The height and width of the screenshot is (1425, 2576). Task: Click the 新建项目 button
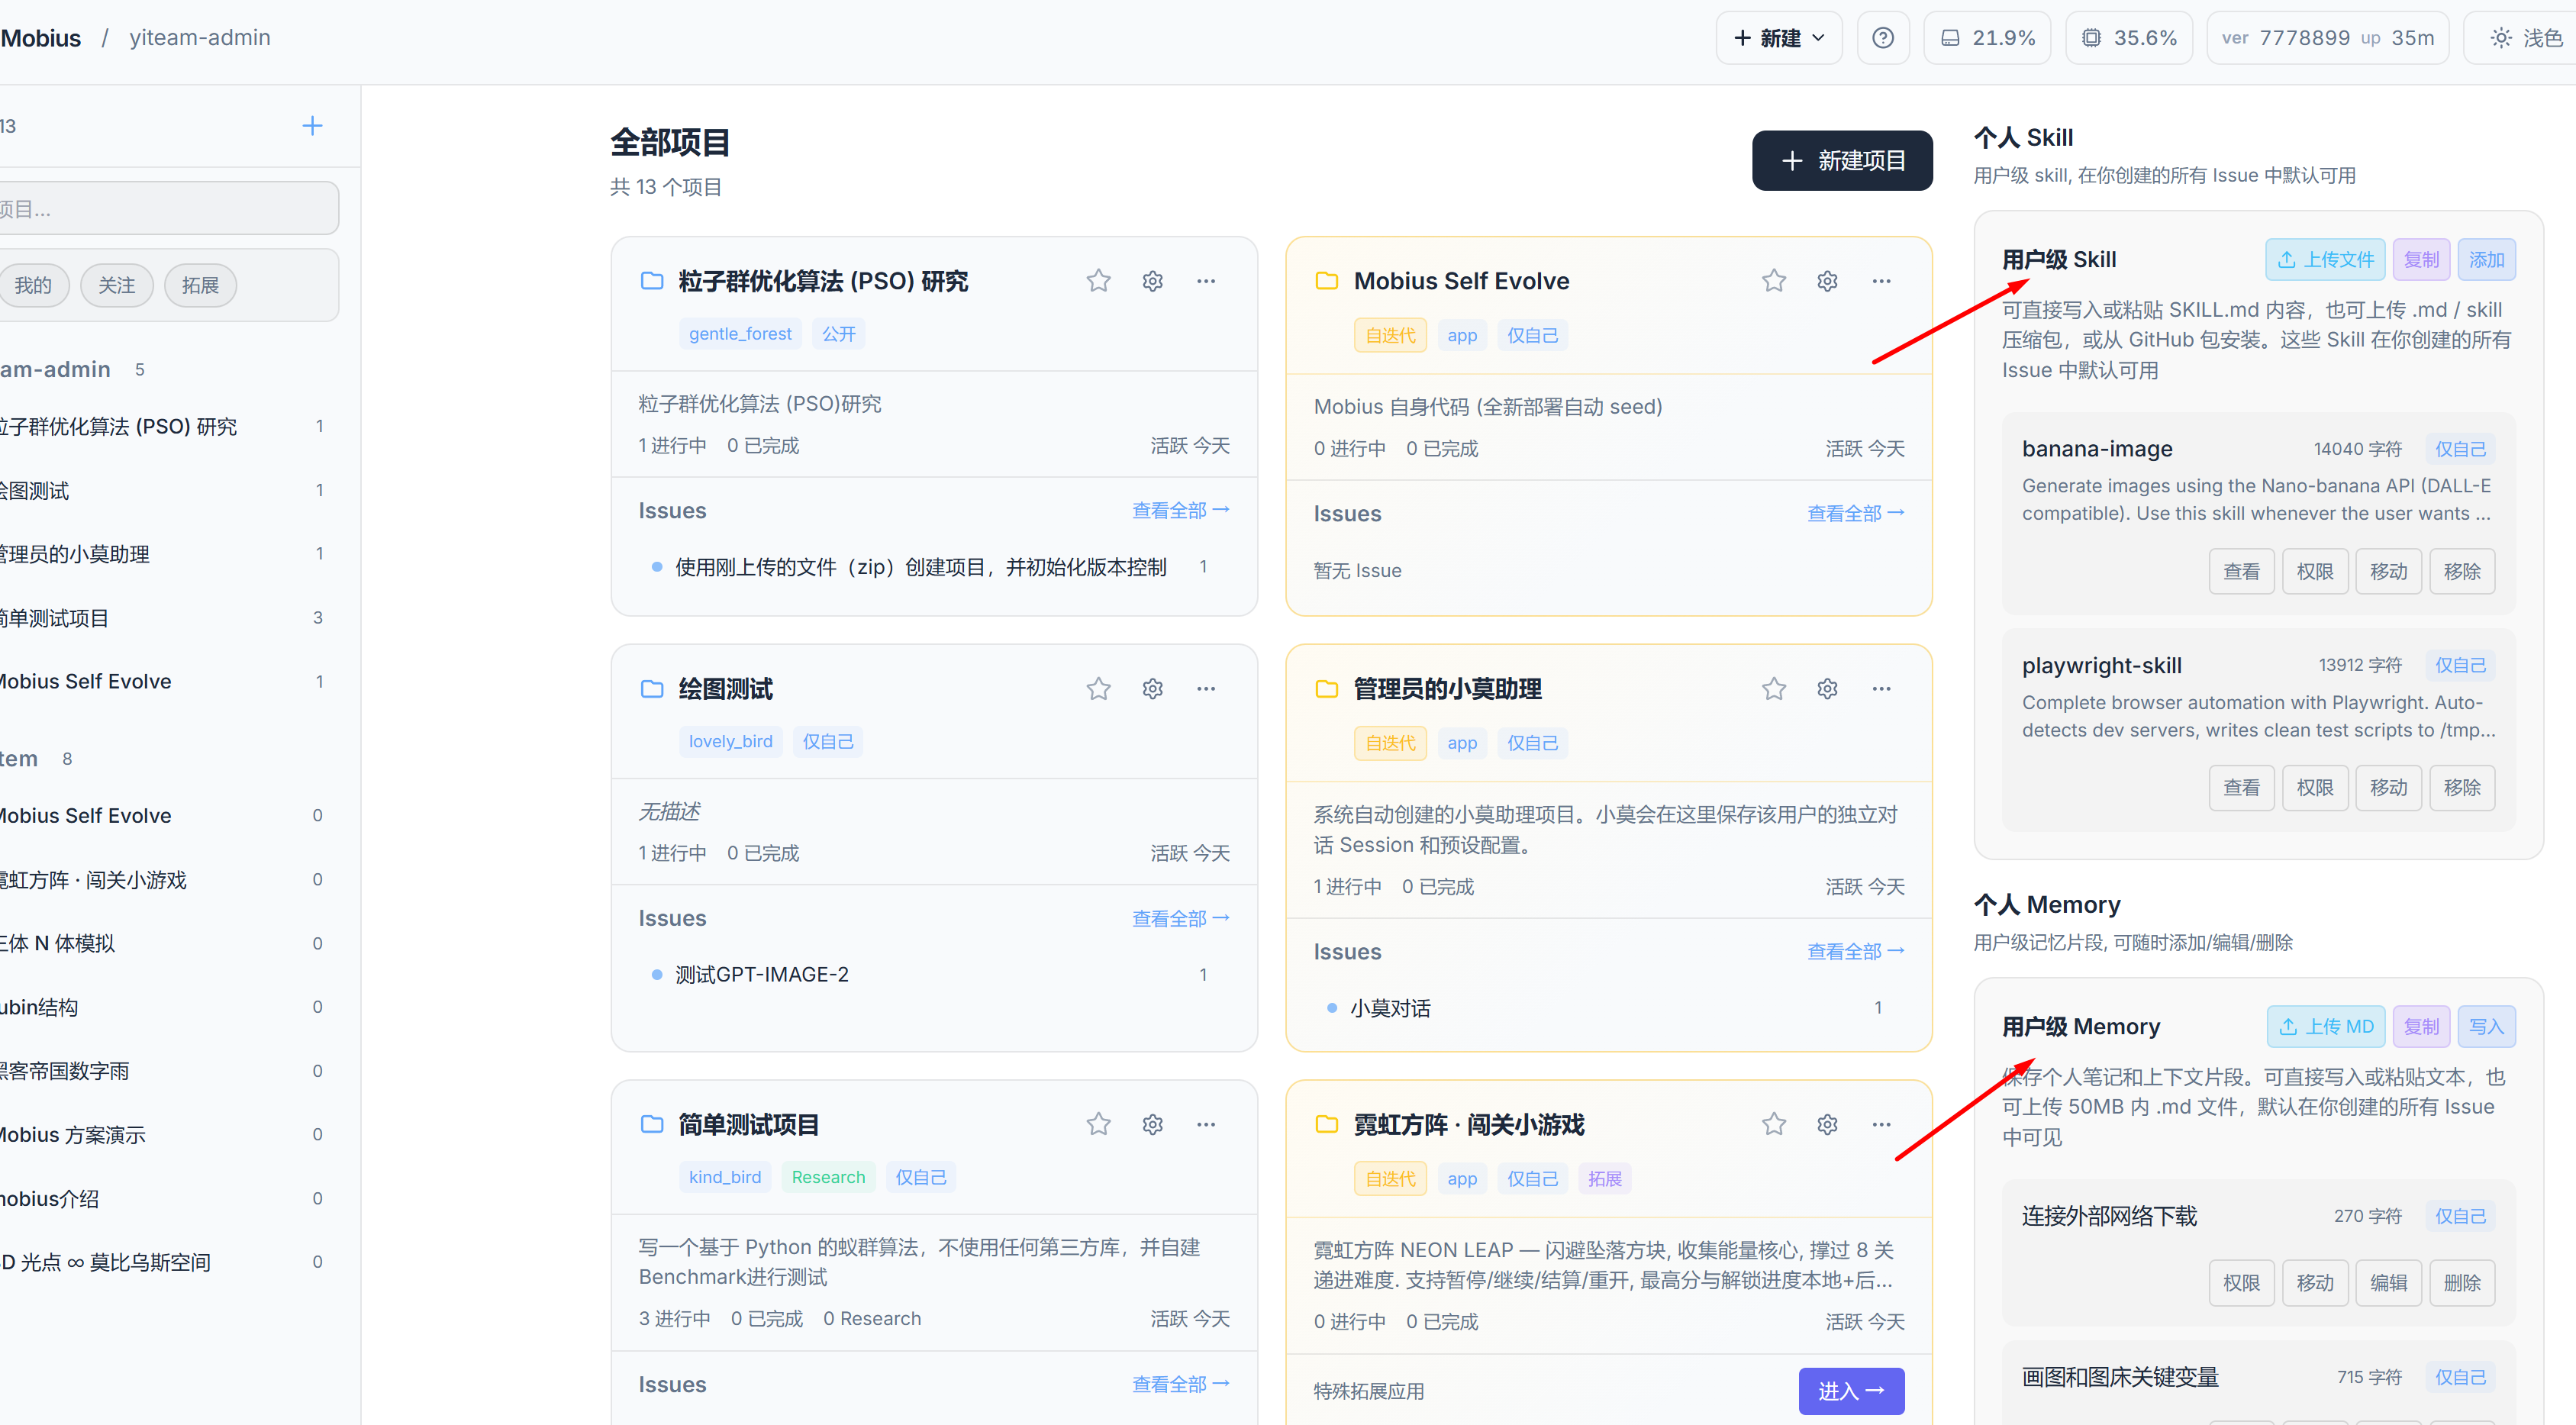(x=1842, y=161)
